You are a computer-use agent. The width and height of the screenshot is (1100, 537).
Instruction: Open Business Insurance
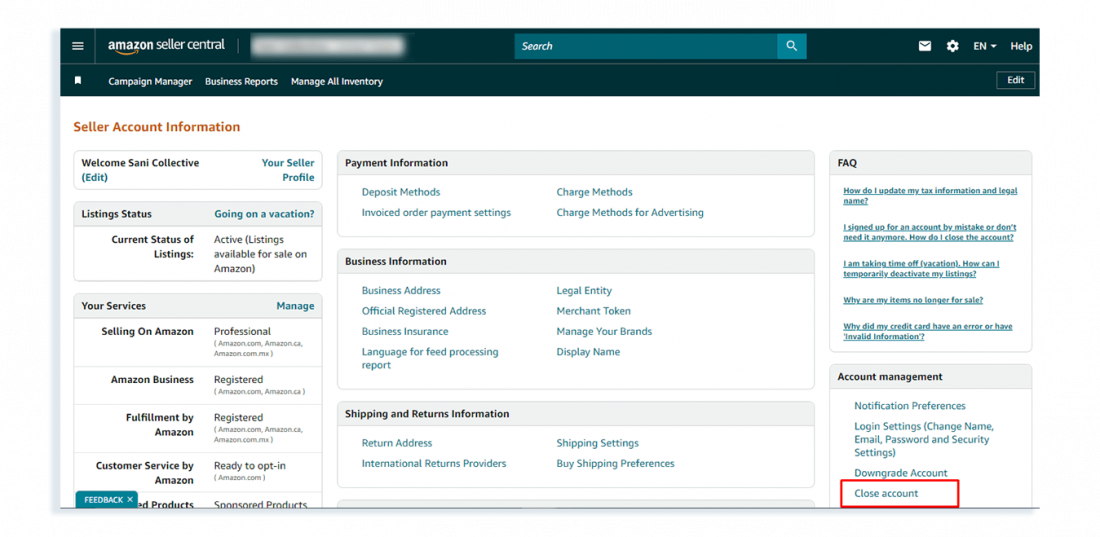[405, 331]
